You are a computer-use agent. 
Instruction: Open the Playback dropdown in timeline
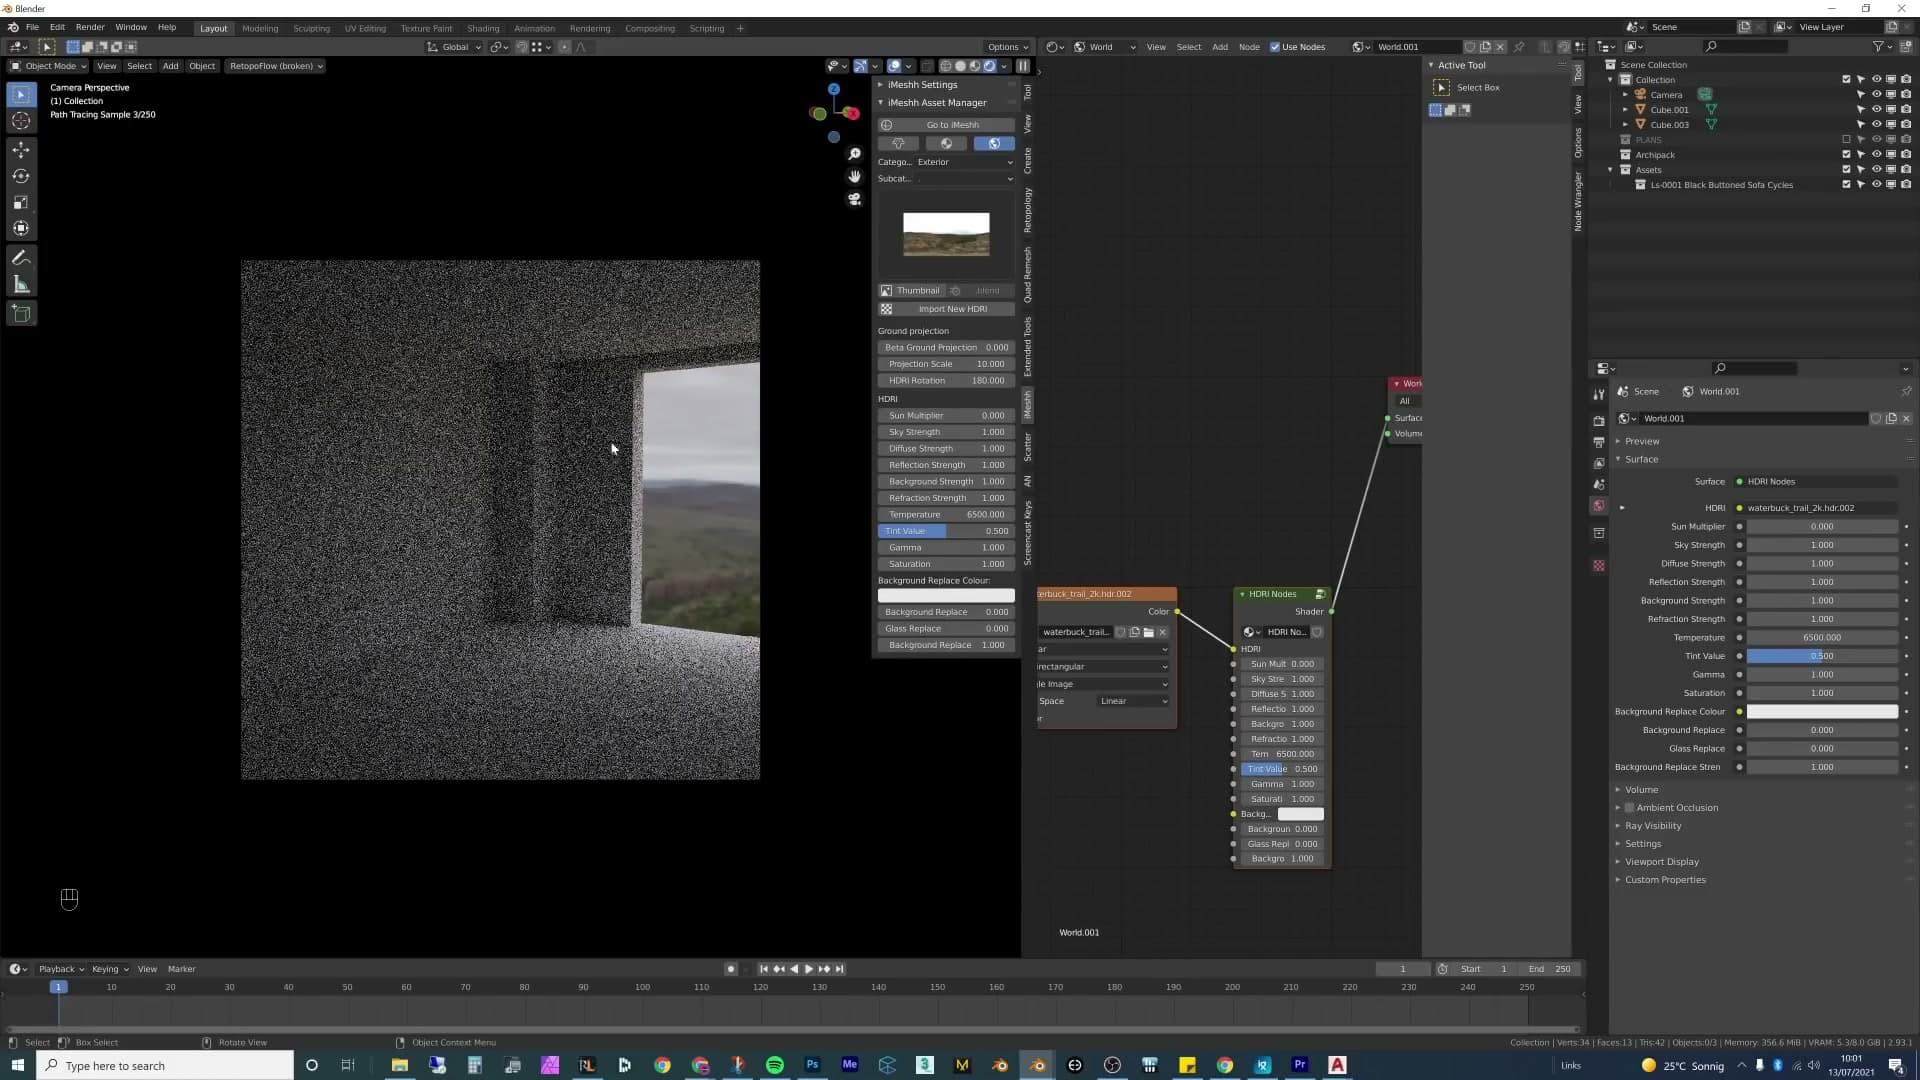pos(61,969)
